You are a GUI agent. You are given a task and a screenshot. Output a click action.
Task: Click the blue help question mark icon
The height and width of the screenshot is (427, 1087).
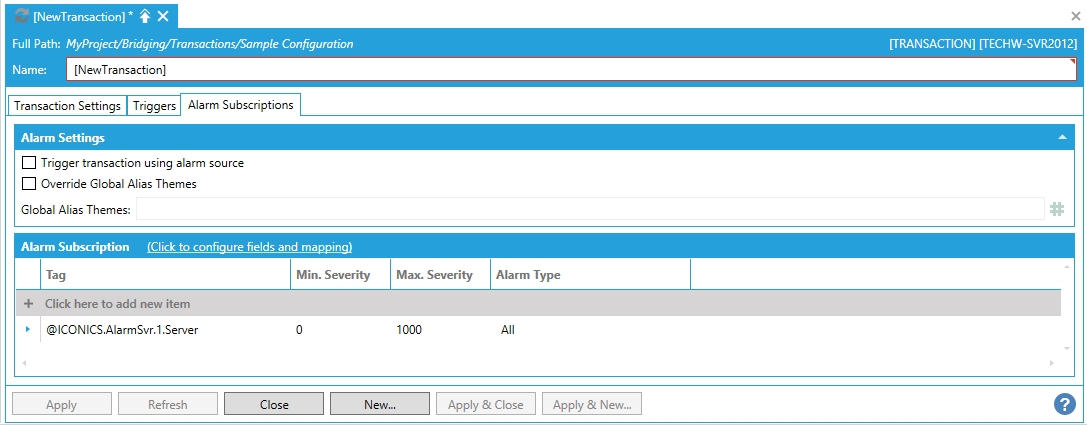point(1064,404)
